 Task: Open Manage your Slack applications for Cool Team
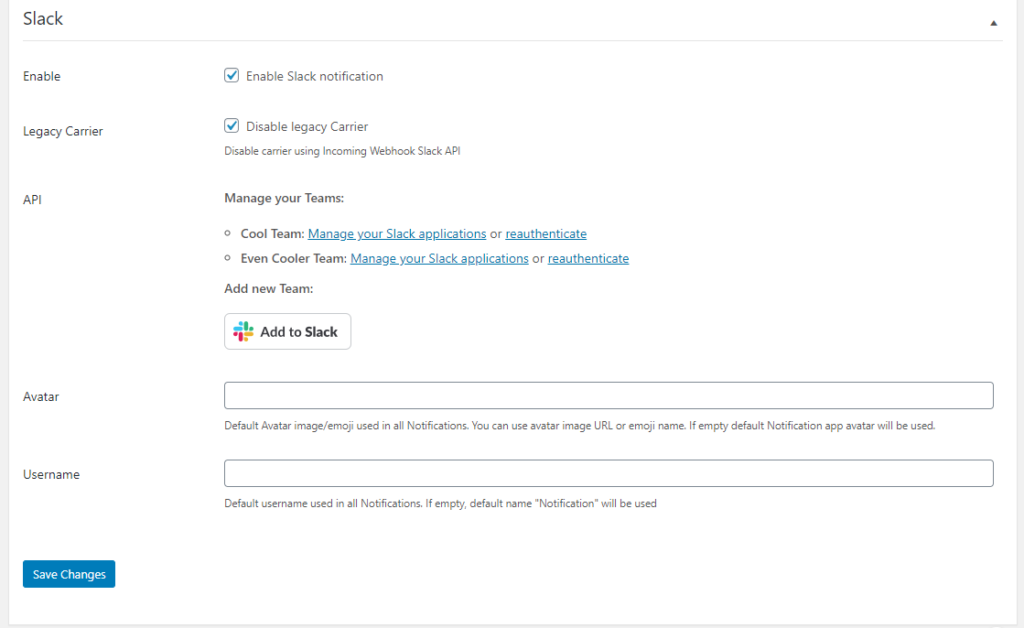(x=396, y=233)
